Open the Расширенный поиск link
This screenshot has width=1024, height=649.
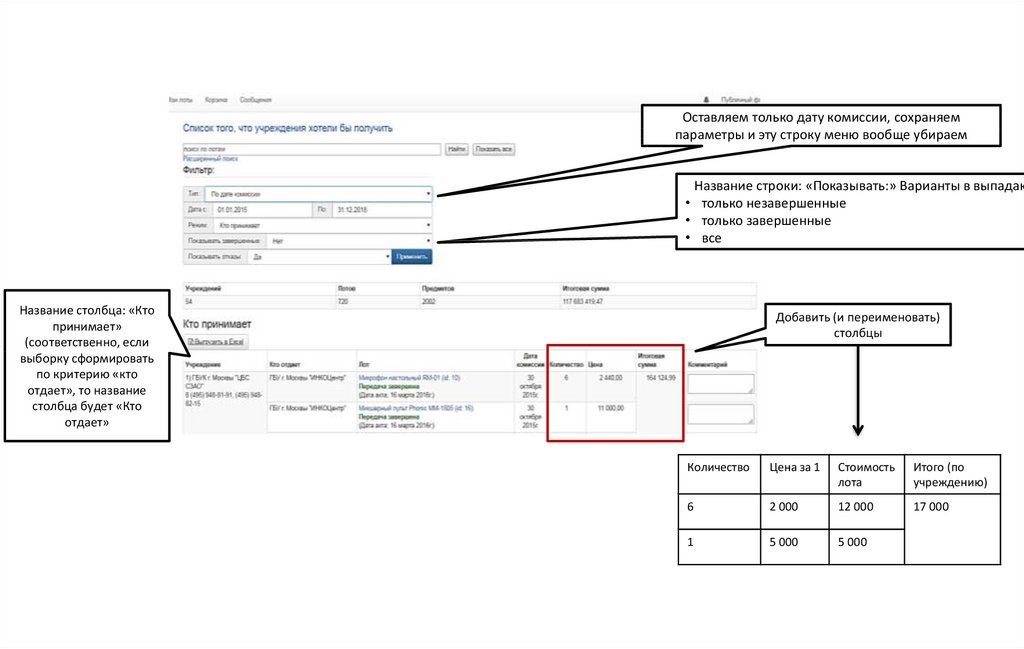(210, 159)
